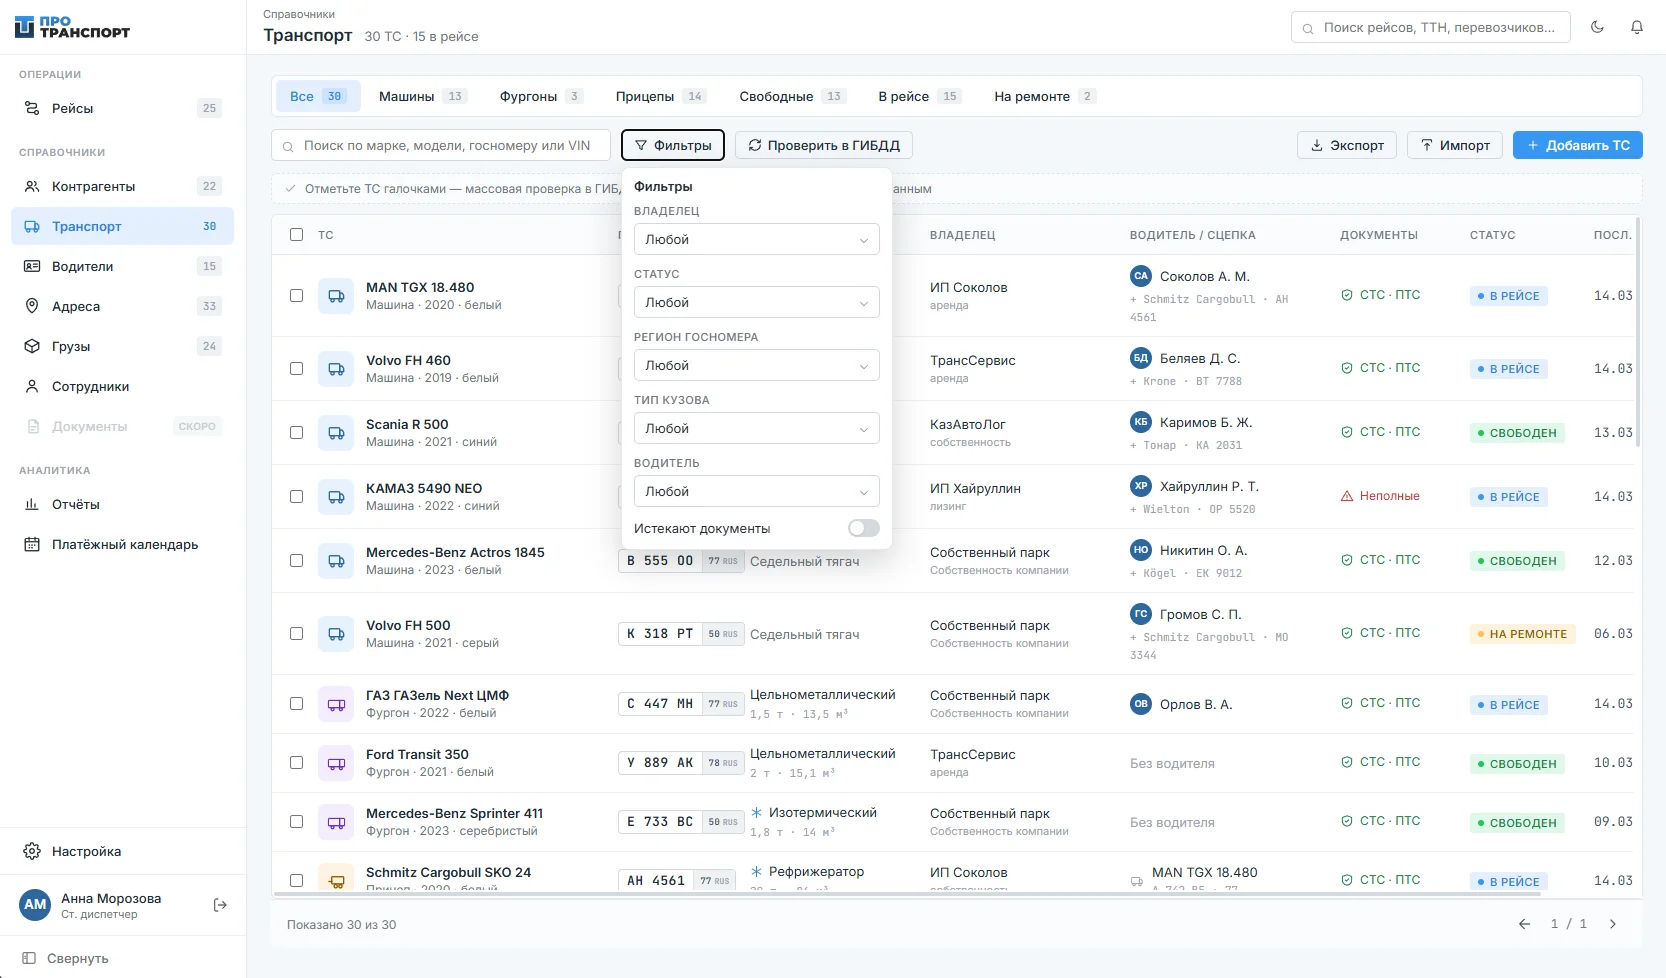Tick checkbox for Mercedes-Benz Sprinter 411

(x=296, y=821)
